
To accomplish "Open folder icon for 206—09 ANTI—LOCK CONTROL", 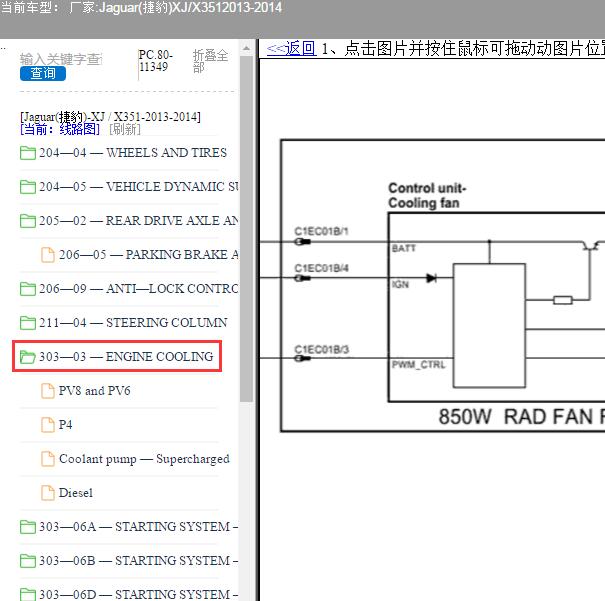I will [28, 289].
